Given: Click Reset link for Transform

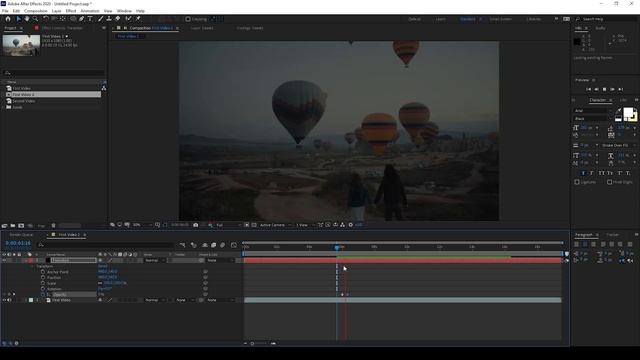Looking at the screenshot, I should coord(102,266).
